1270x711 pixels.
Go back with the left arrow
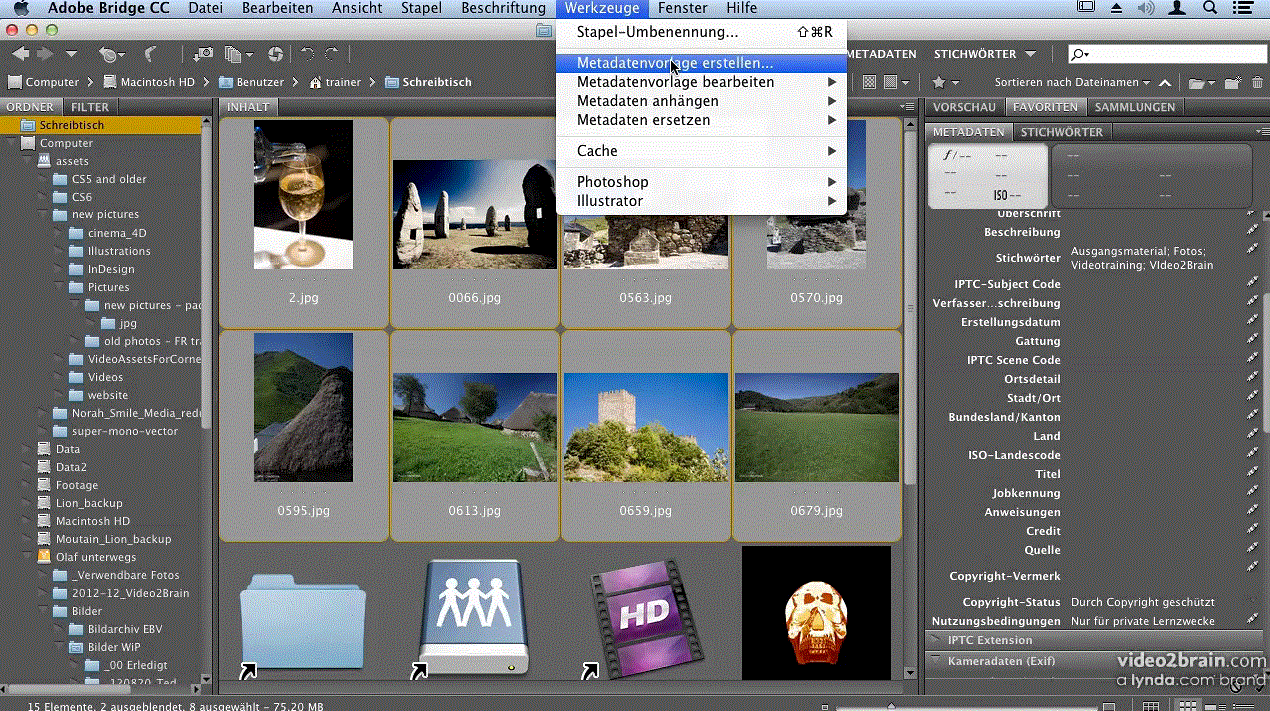pyautogui.click(x=21, y=54)
